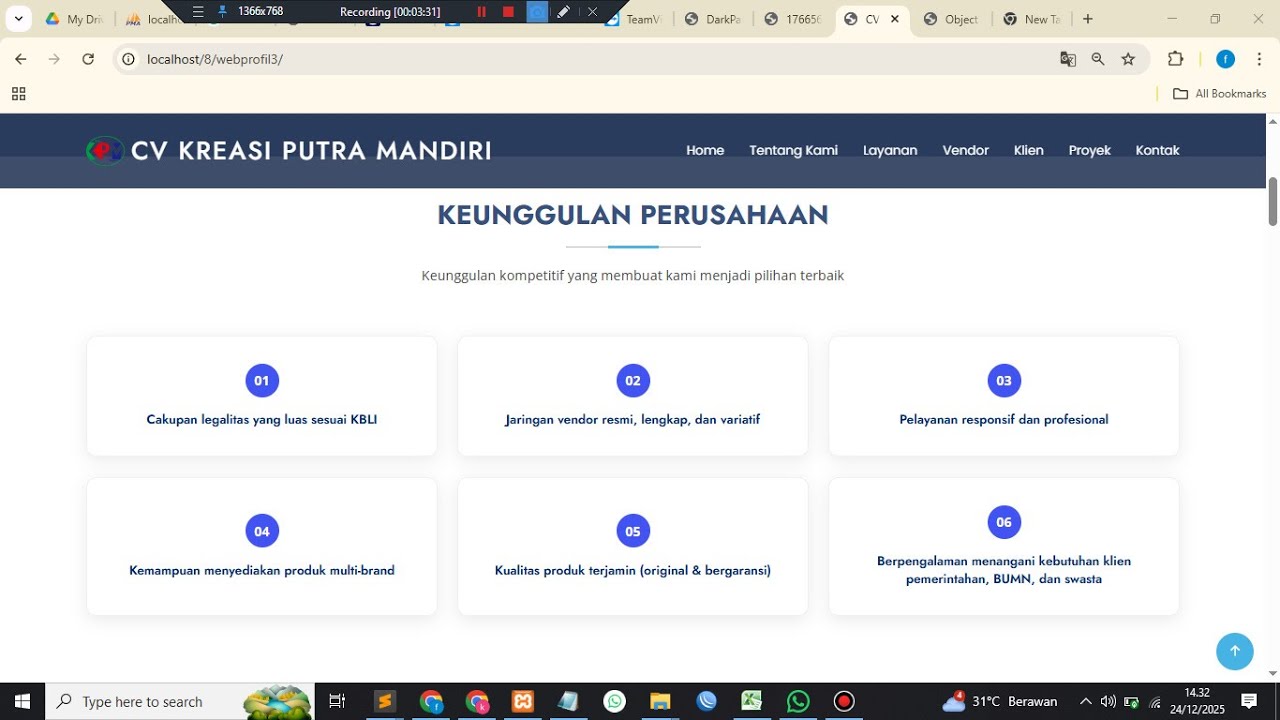This screenshot has width=1280, height=720.
Task: Click the 04 number badge
Action: click(x=262, y=531)
